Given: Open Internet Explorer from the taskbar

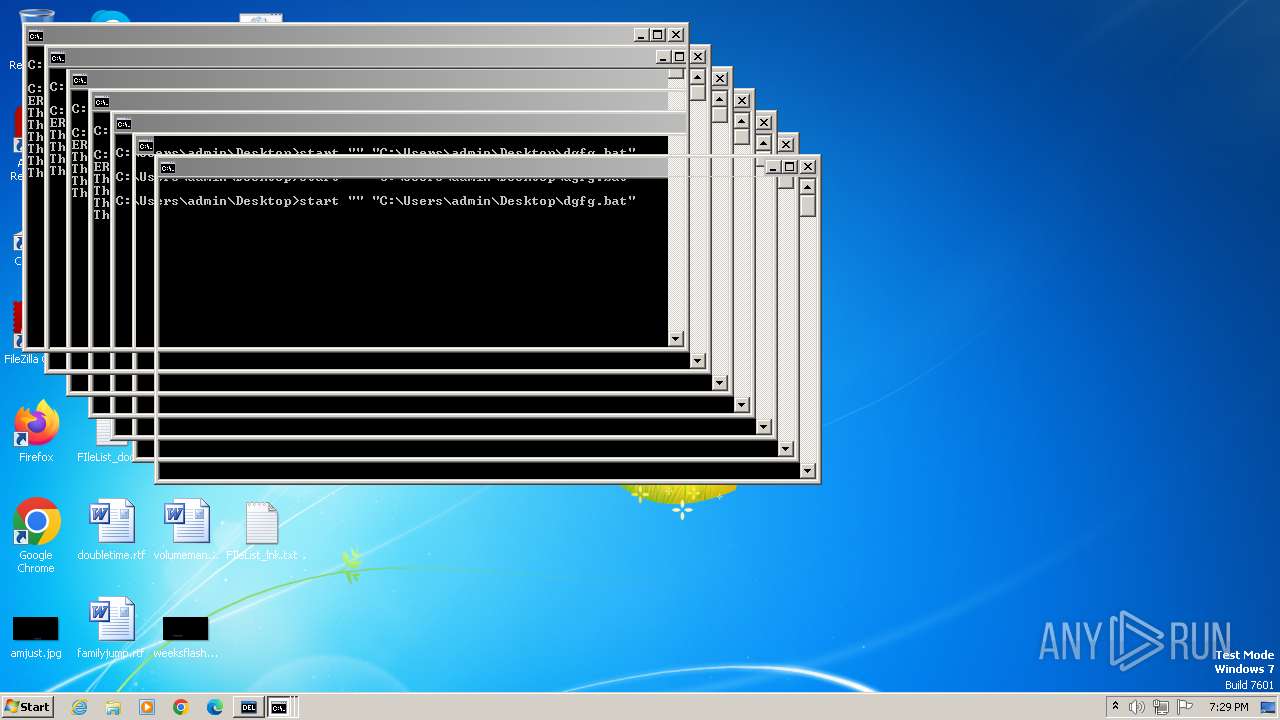Looking at the screenshot, I should [x=79, y=707].
